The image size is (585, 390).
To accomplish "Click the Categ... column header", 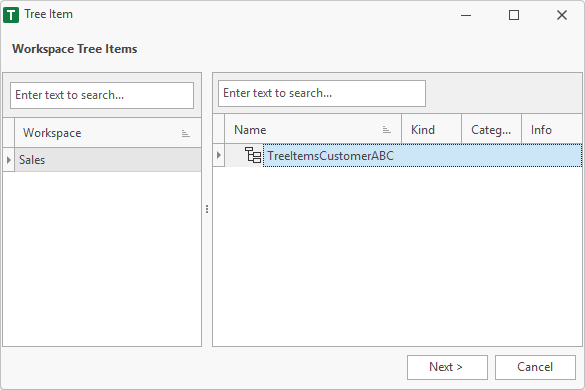I will [491, 130].
